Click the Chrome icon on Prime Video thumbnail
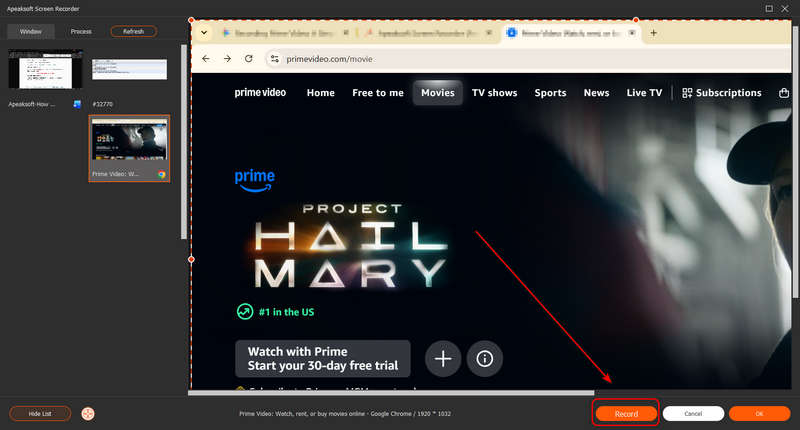The image size is (800, 430). click(x=162, y=174)
